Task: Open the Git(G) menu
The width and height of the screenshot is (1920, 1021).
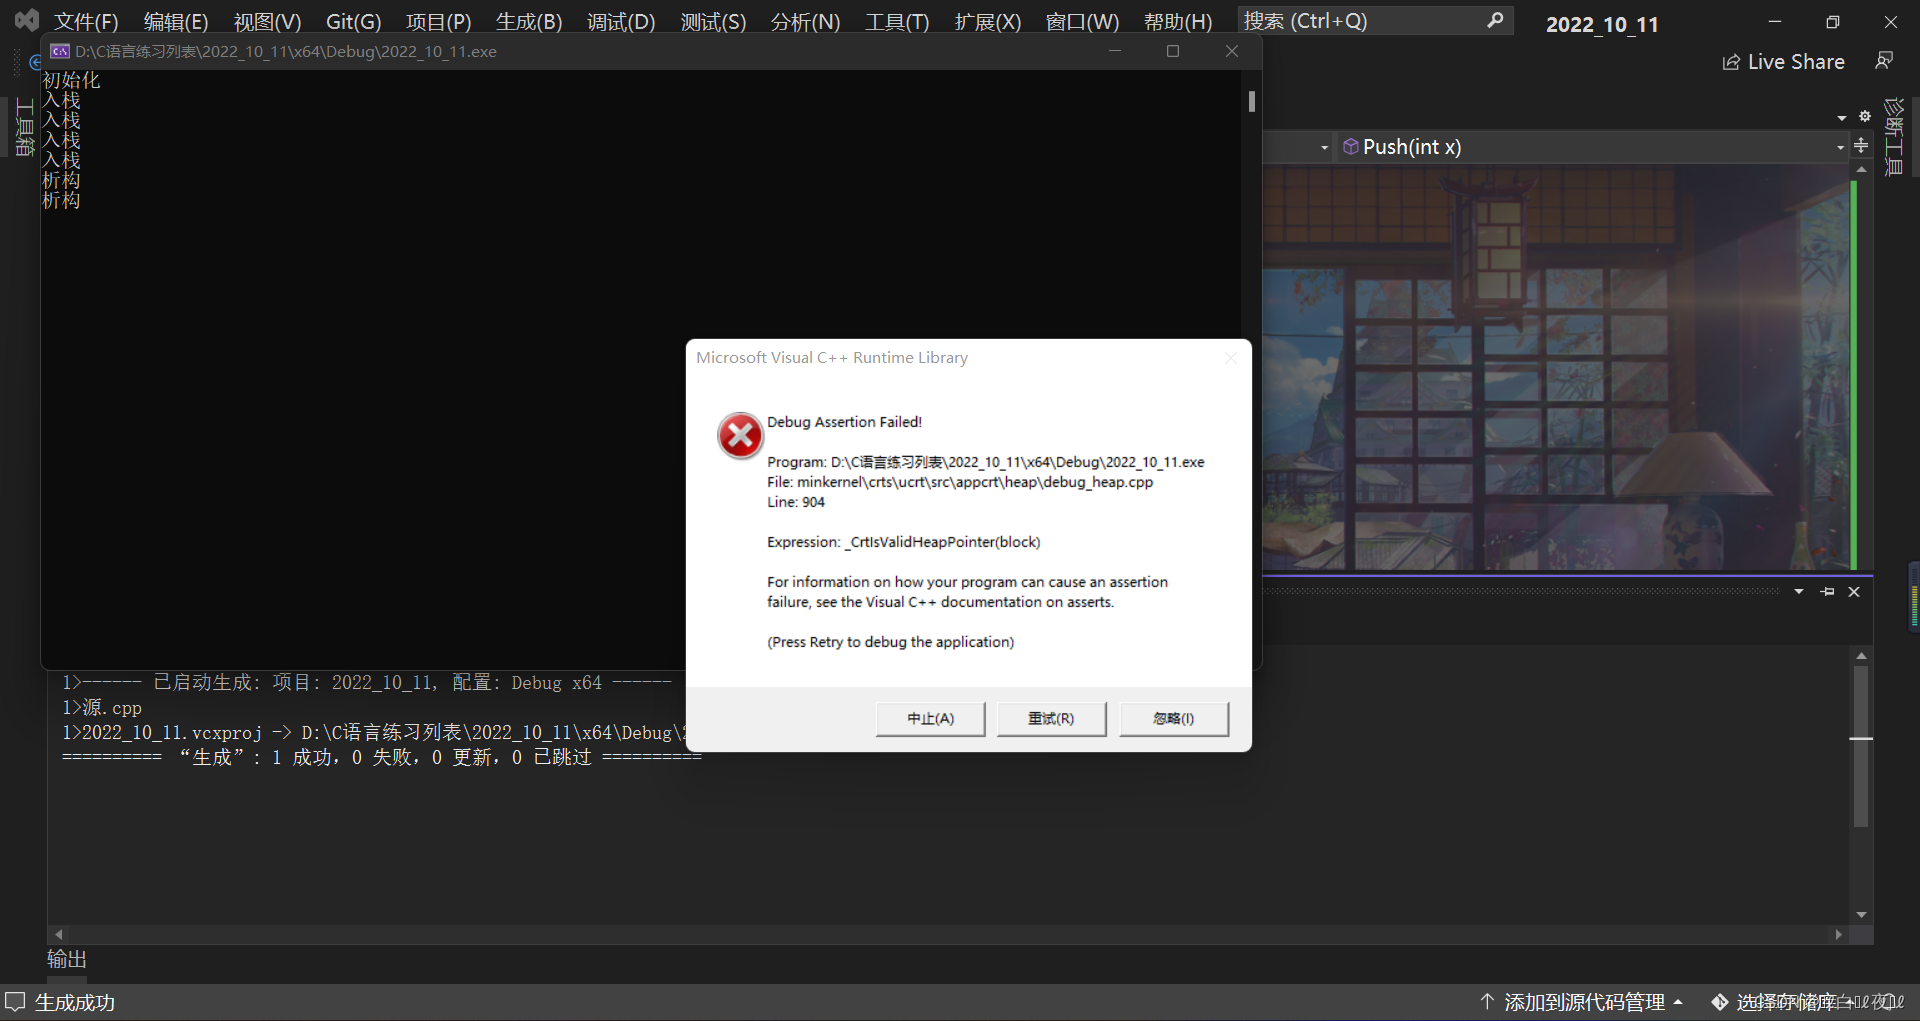Action: 352,20
